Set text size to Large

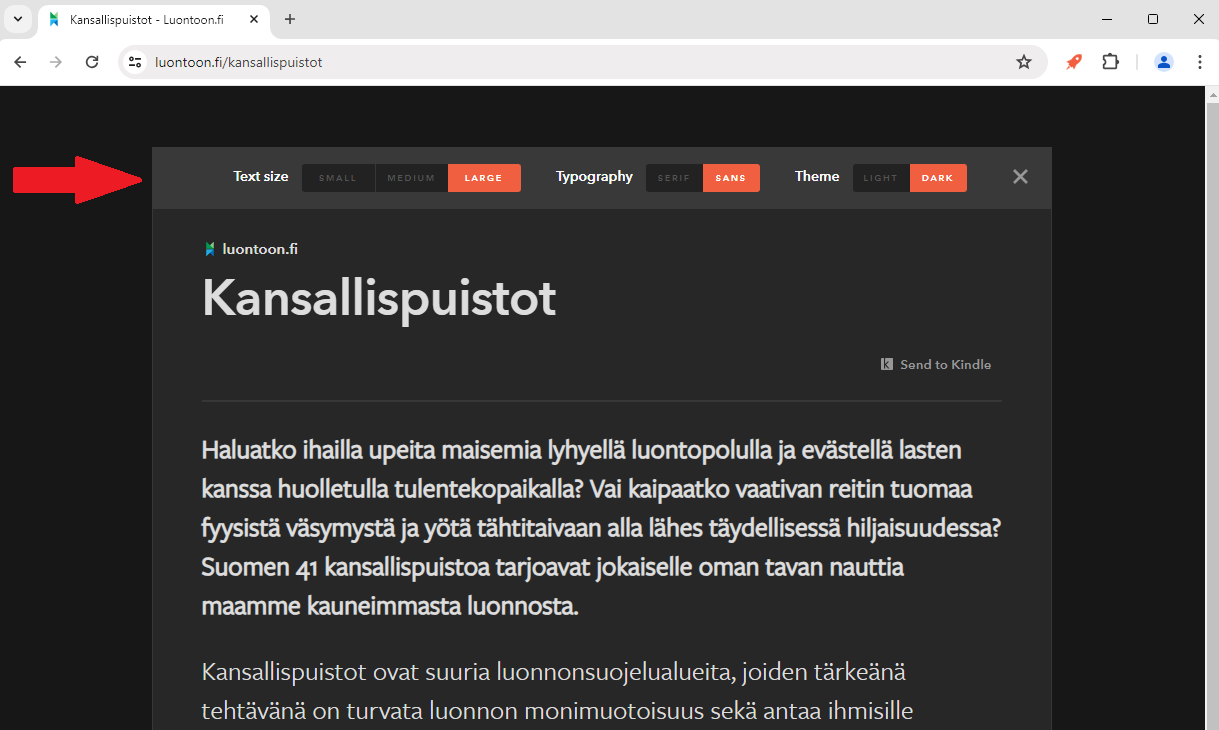tap(484, 178)
